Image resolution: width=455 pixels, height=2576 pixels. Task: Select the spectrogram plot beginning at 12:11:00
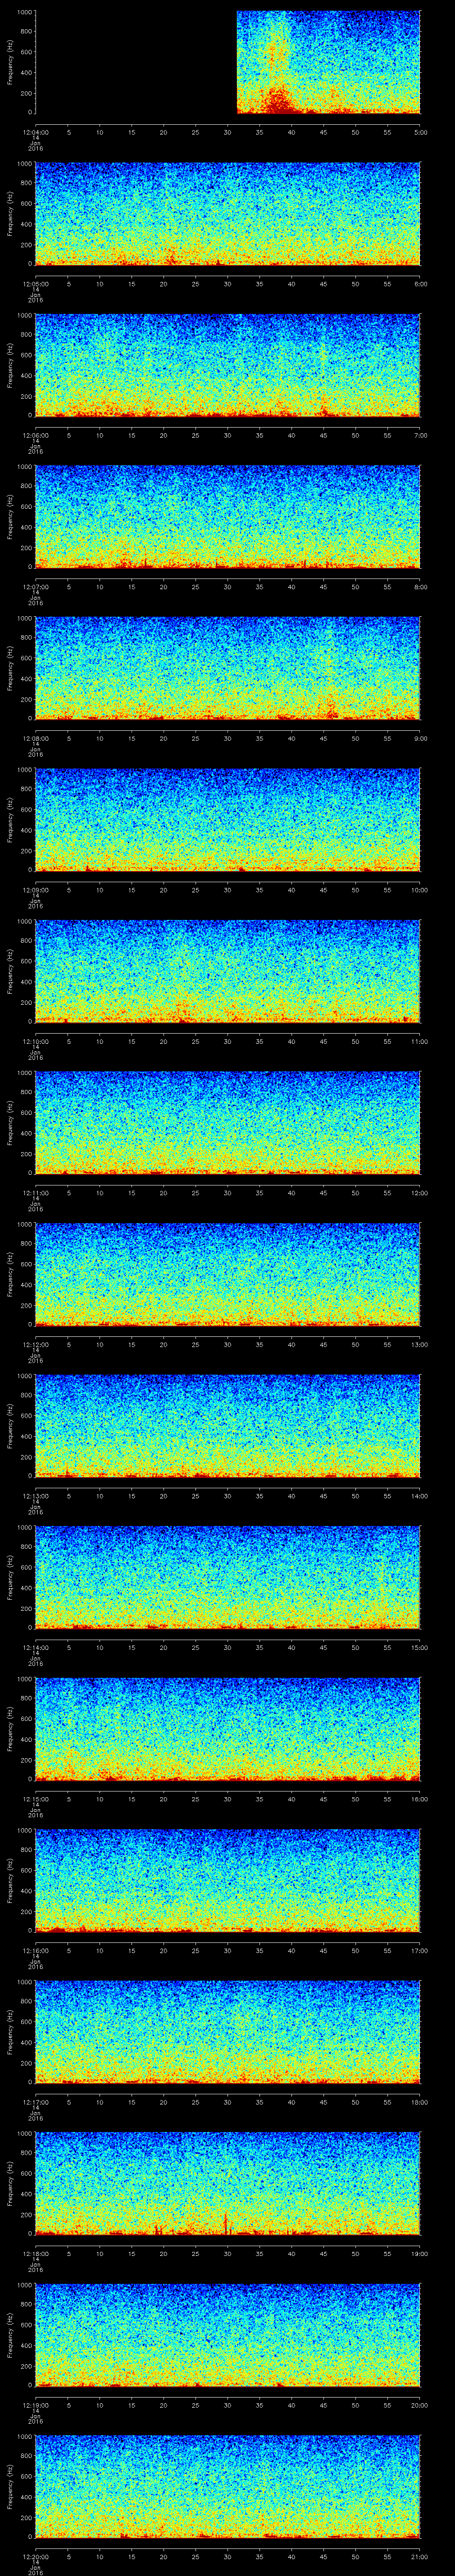click(x=227, y=1123)
